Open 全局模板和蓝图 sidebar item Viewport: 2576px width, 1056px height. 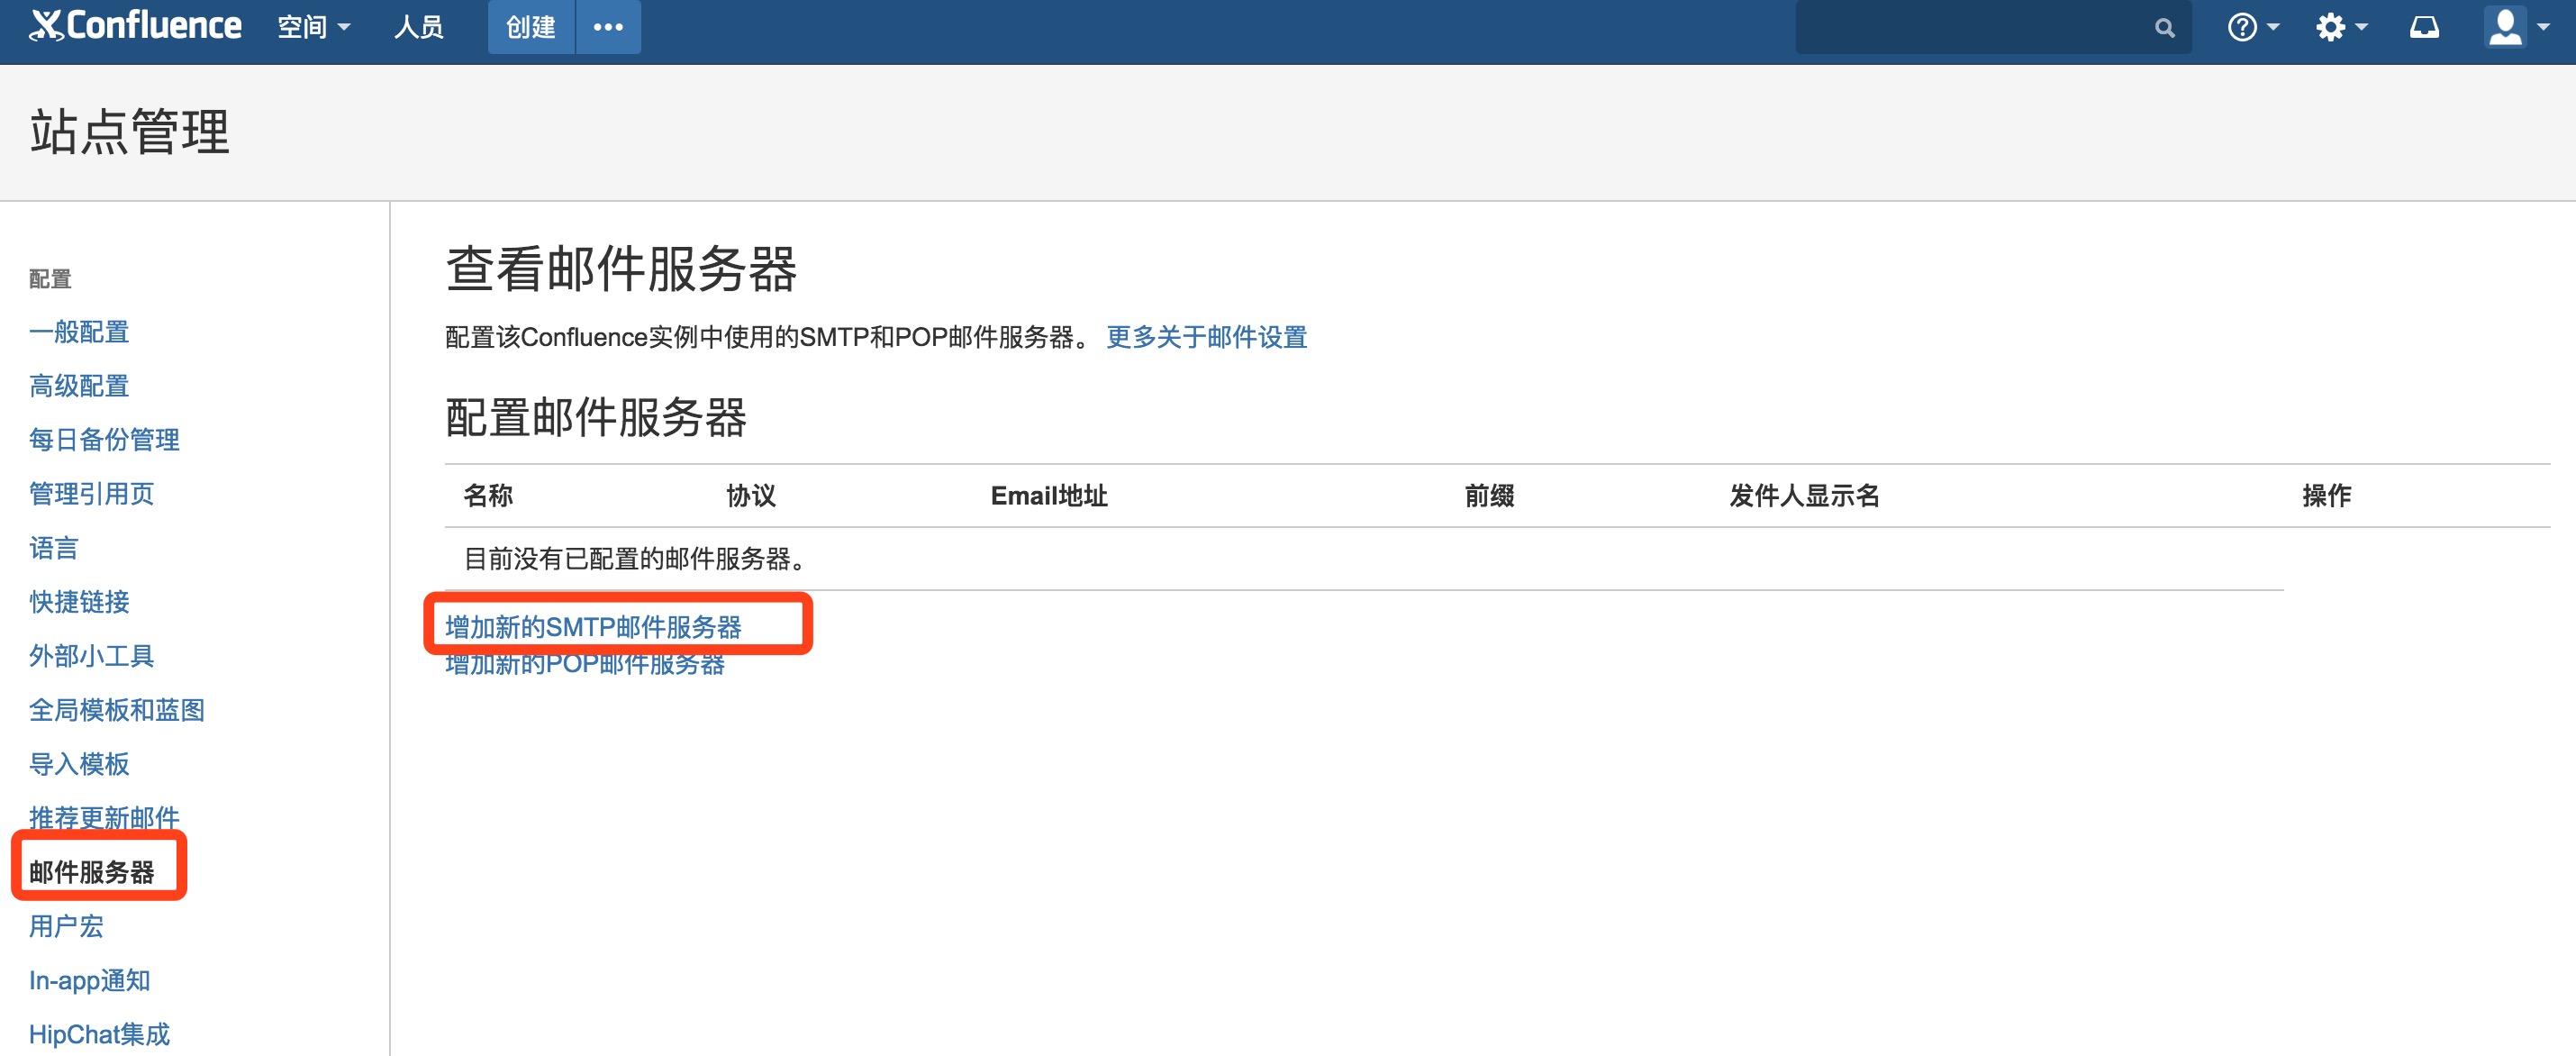(117, 710)
